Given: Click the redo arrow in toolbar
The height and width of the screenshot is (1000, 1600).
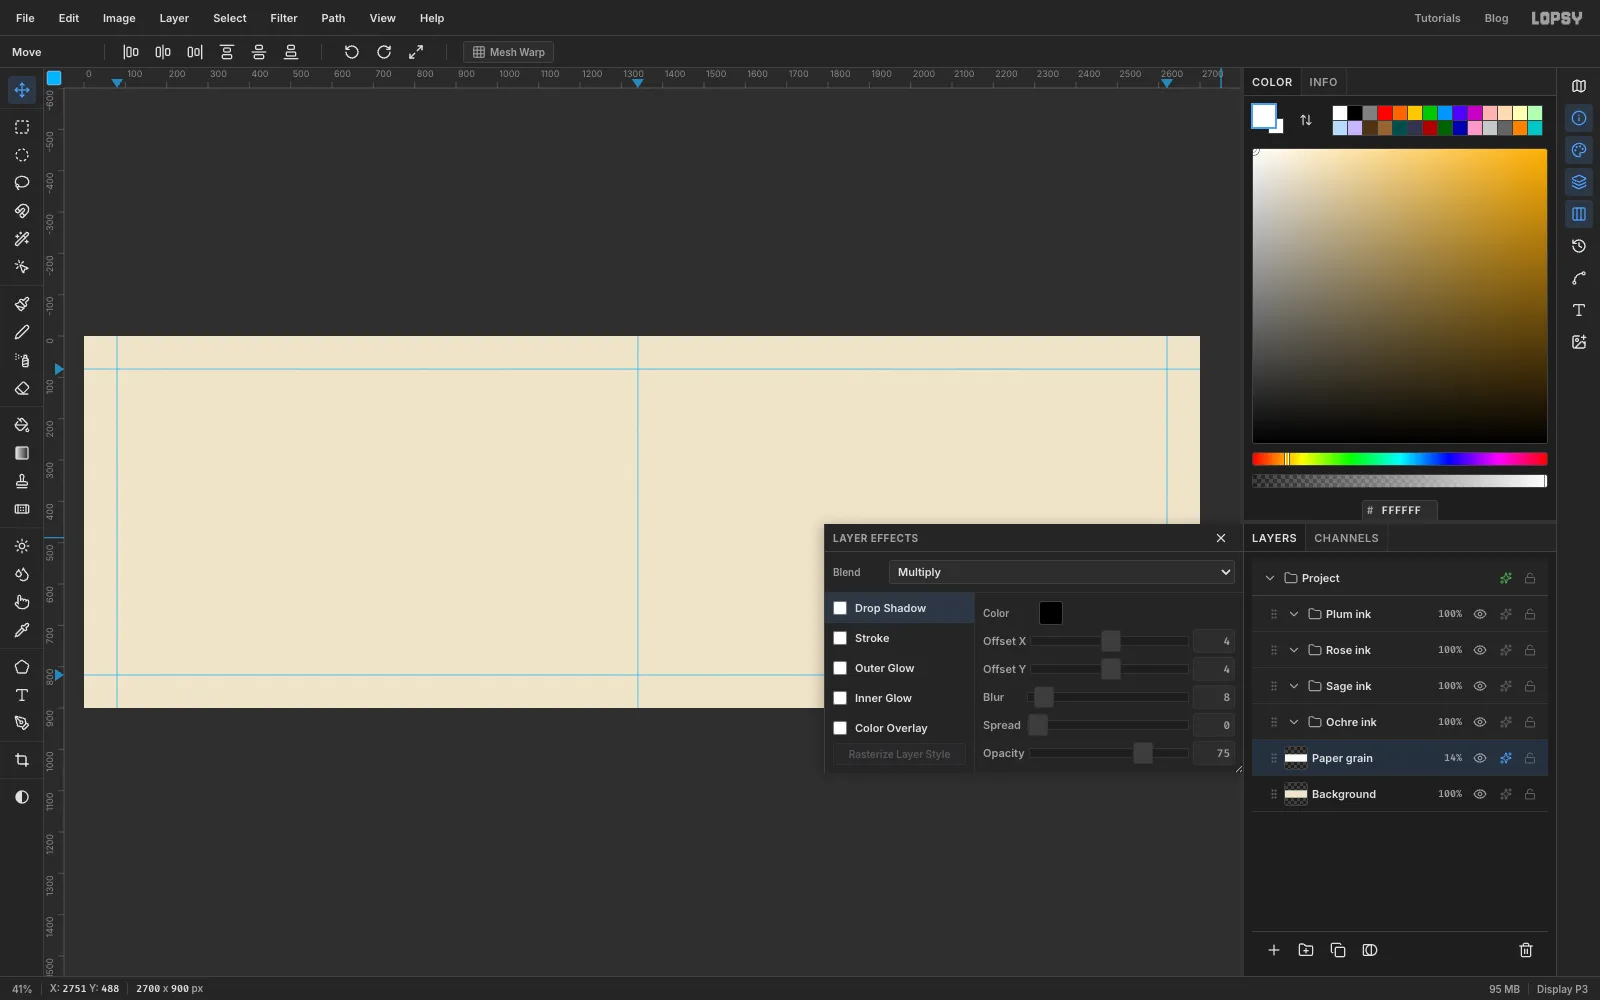Looking at the screenshot, I should (x=384, y=52).
